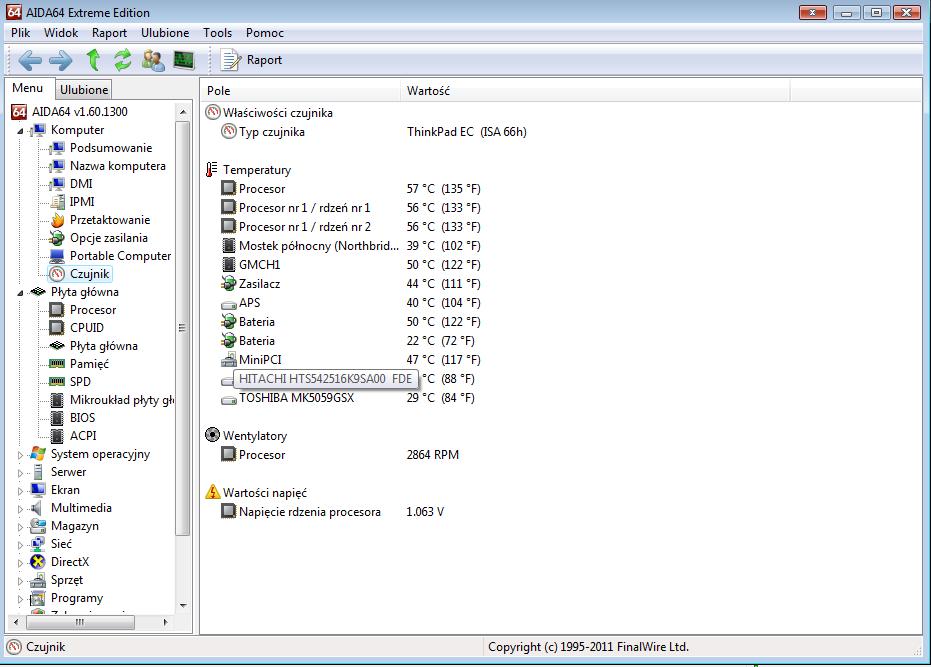
Task: Click the tree panel scroll down arrow
Action: click(183, 606)
